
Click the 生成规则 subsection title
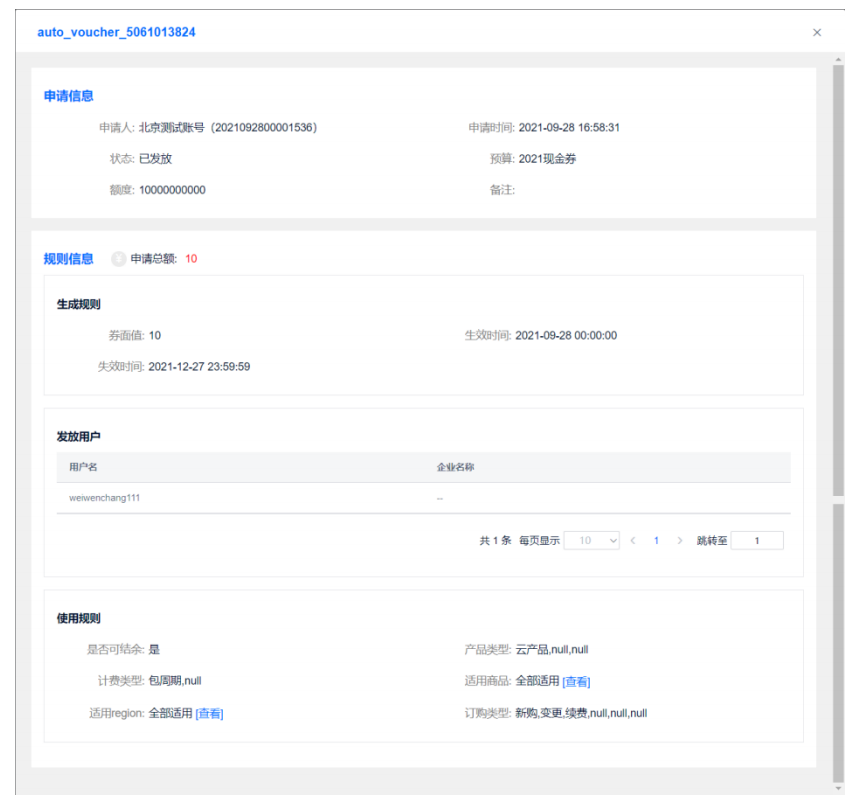click(x=79, y=305)
